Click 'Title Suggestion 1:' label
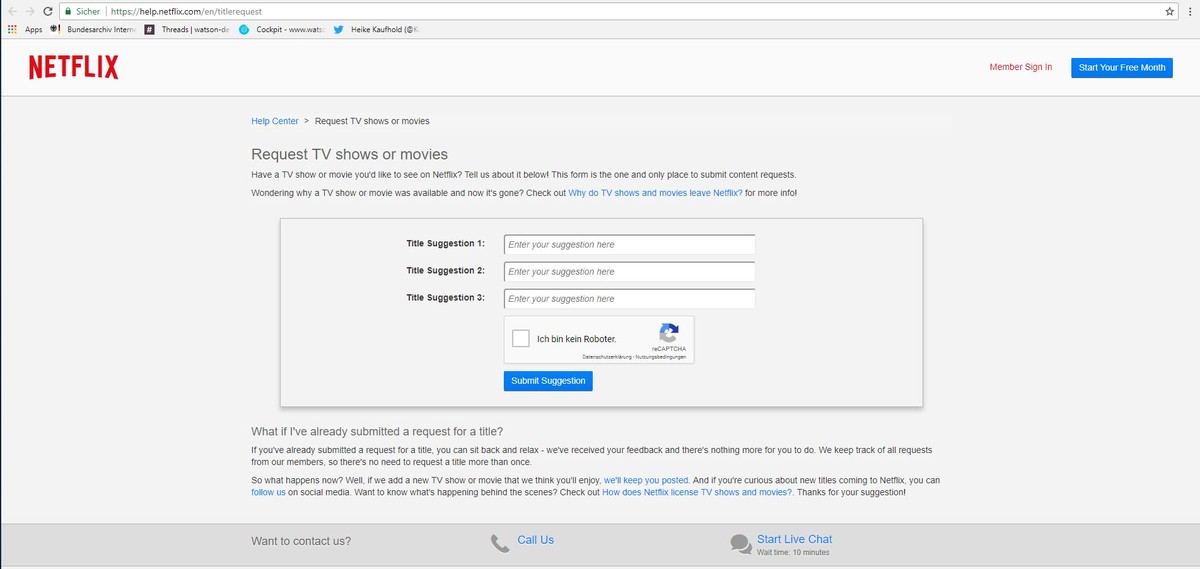 point(445,244)
